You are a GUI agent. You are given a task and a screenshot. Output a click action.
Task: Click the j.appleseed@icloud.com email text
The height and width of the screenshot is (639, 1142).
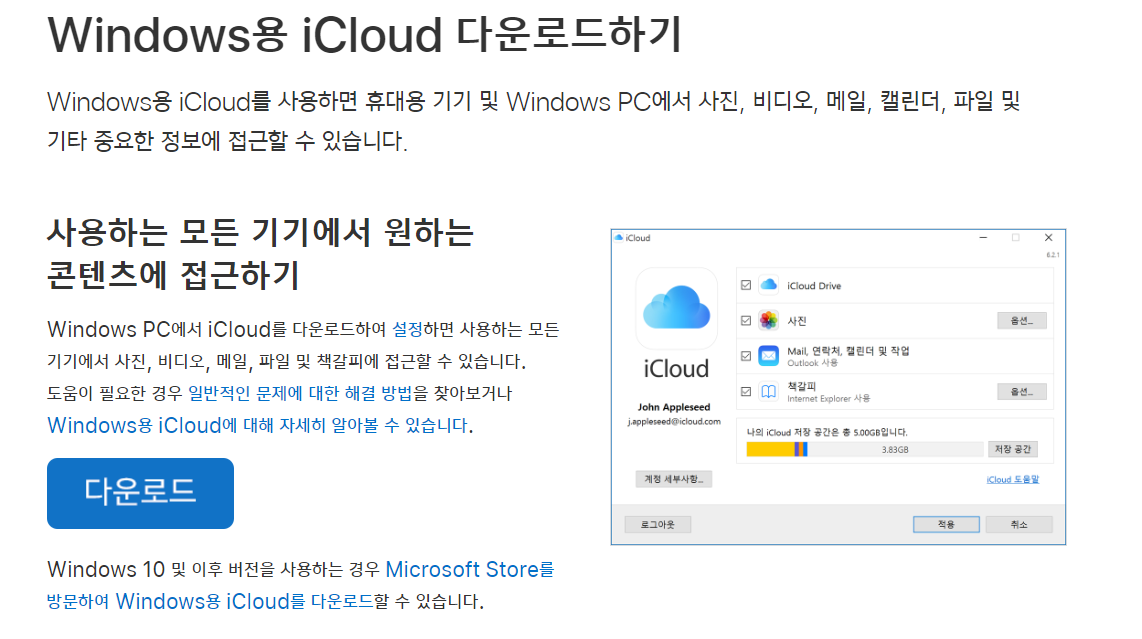coord(674,421)
